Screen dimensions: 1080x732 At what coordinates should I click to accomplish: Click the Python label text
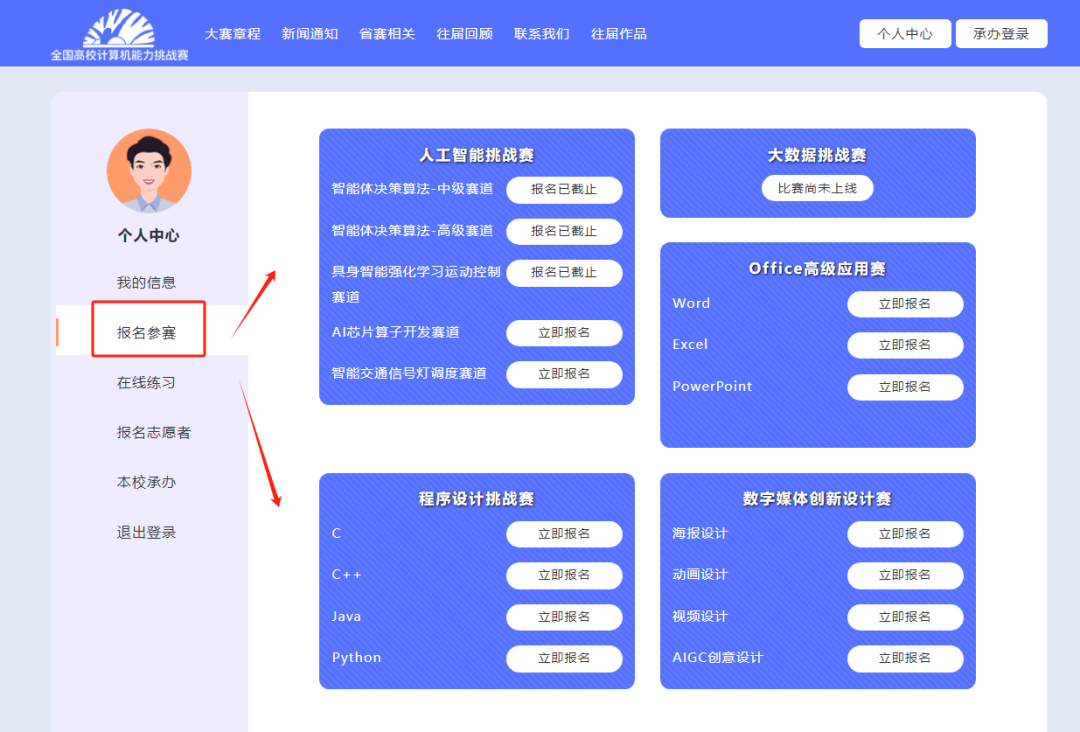pos(357,658)
